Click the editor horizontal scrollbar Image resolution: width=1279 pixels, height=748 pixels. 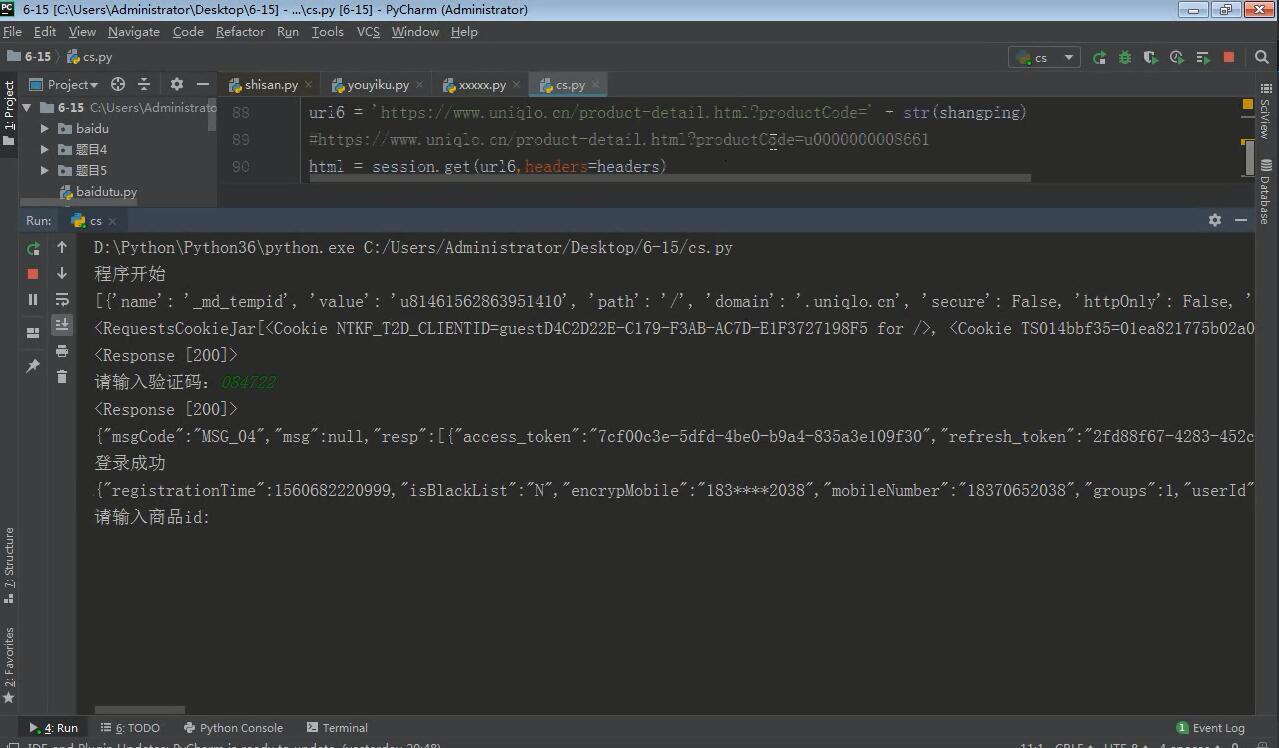tap(670, 179)
